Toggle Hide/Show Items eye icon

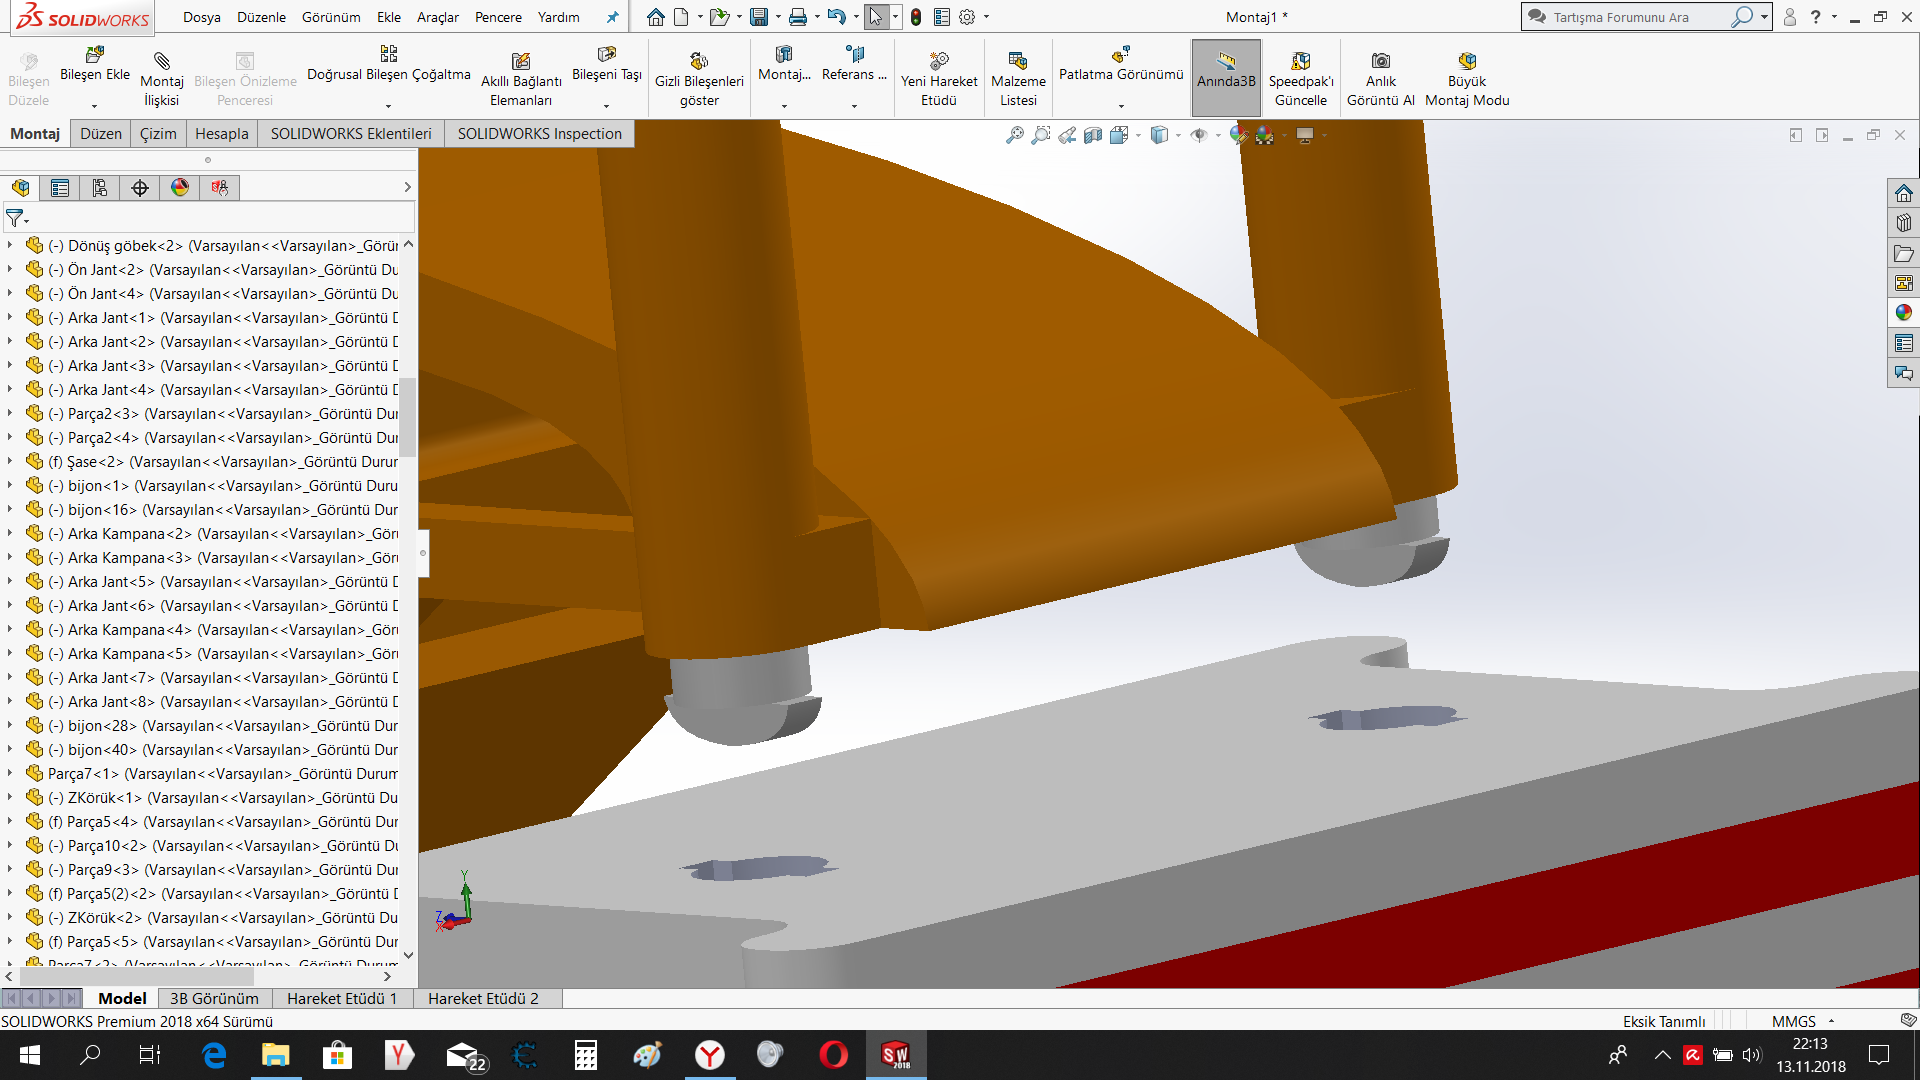[1199, 135]
